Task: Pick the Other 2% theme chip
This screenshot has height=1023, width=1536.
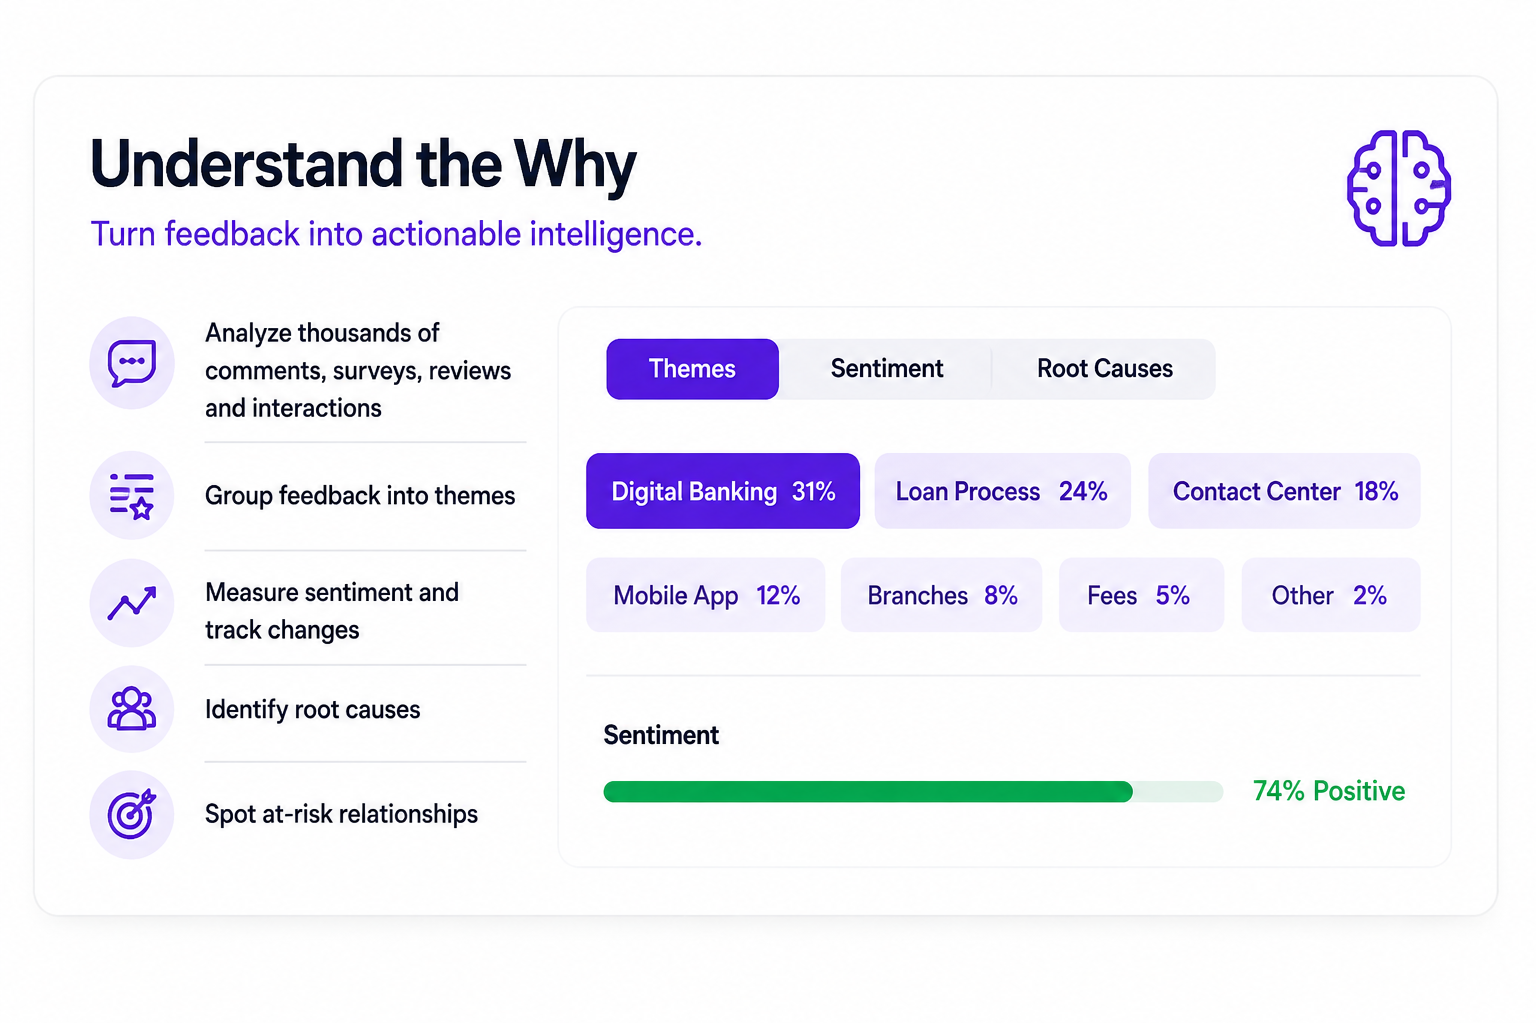Action: tap(1331, 595)
